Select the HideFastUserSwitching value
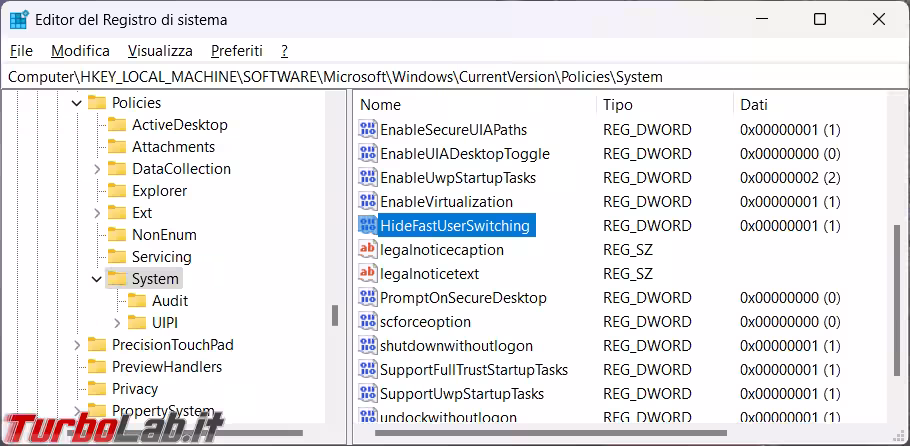Viewport: 910px width, 446px height. [455, 226]
